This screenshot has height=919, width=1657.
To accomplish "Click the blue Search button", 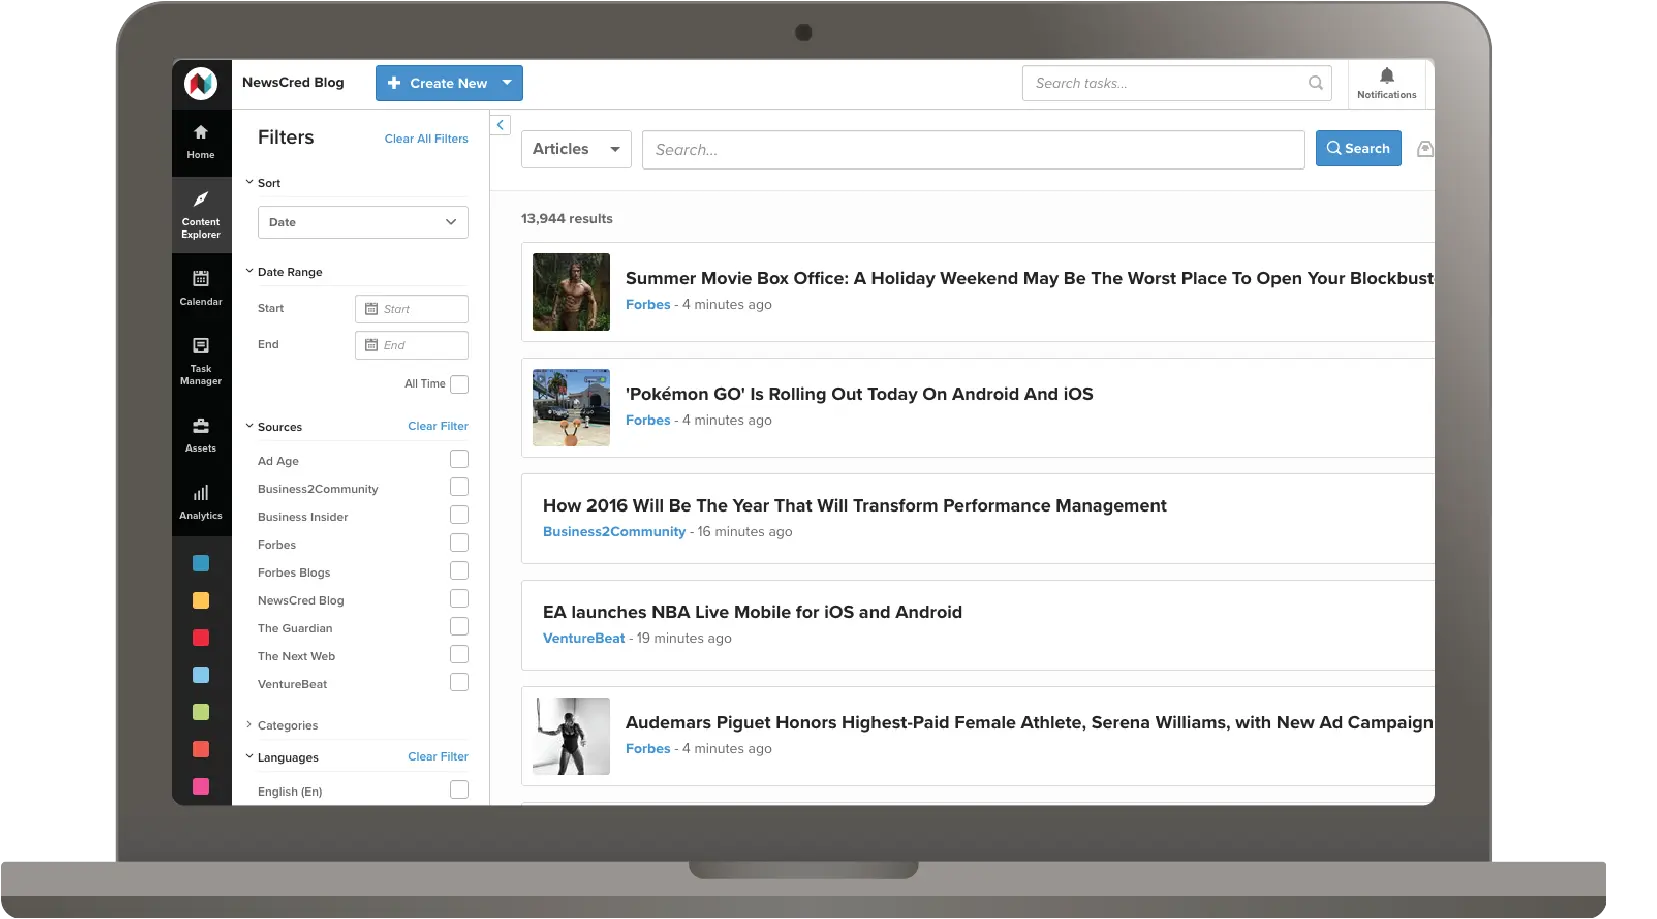I will (x=1358, y=148).
